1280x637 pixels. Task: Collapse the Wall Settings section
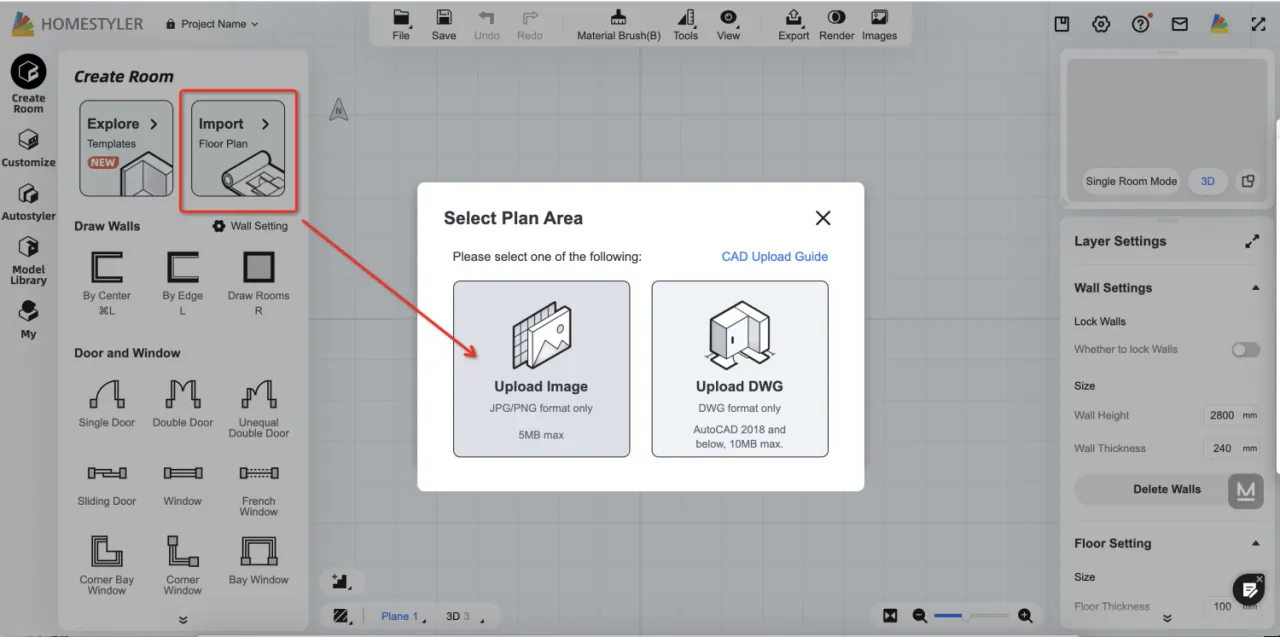[1255, 288]
